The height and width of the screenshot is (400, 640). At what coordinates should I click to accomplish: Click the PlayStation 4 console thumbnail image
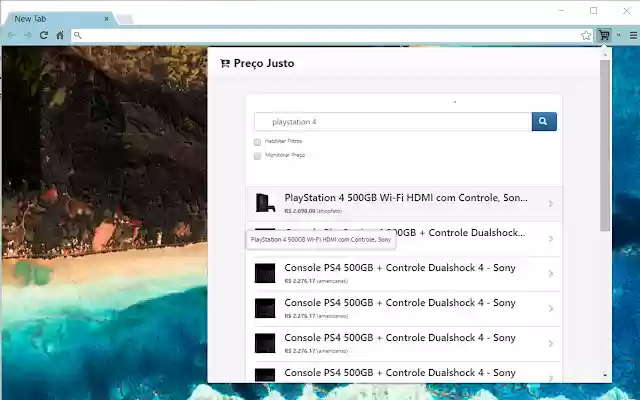pyautogui.click(x=265, y=203)
